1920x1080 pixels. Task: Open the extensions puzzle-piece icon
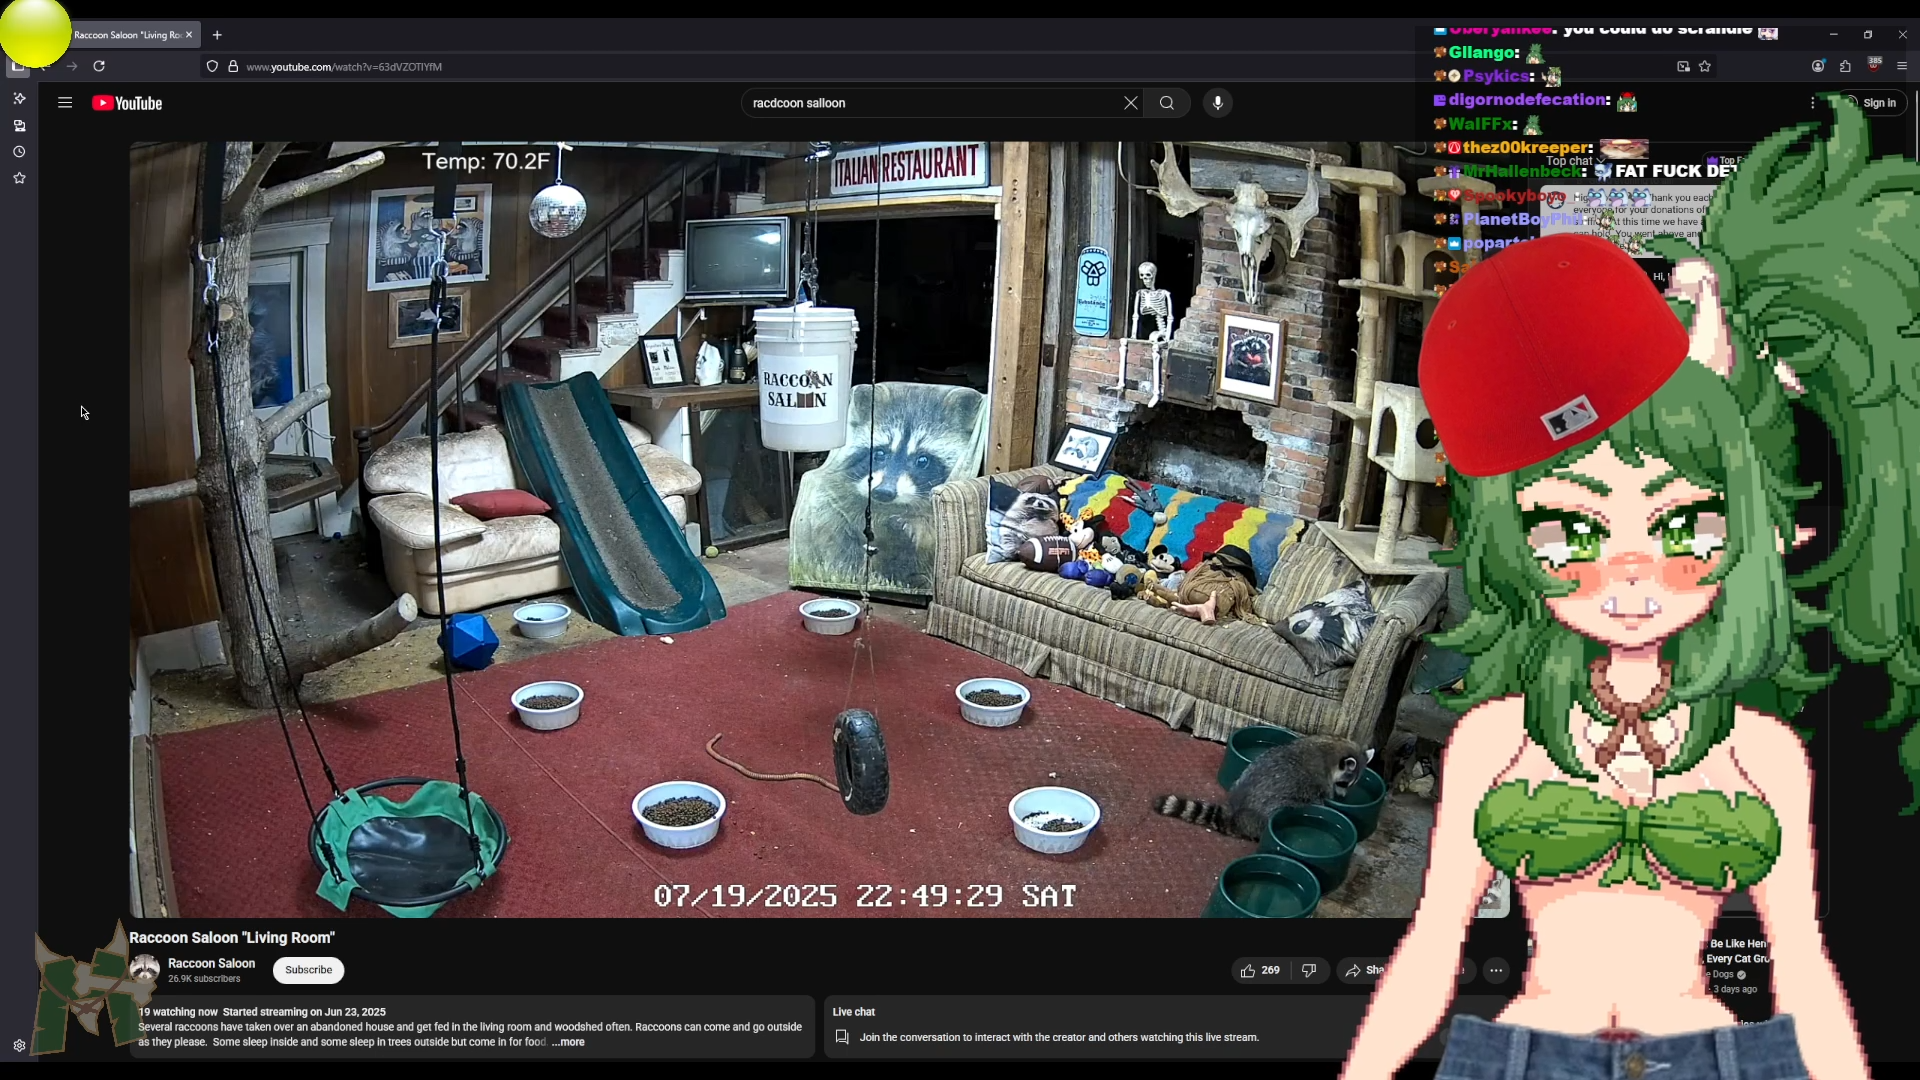pos(1846,66)
